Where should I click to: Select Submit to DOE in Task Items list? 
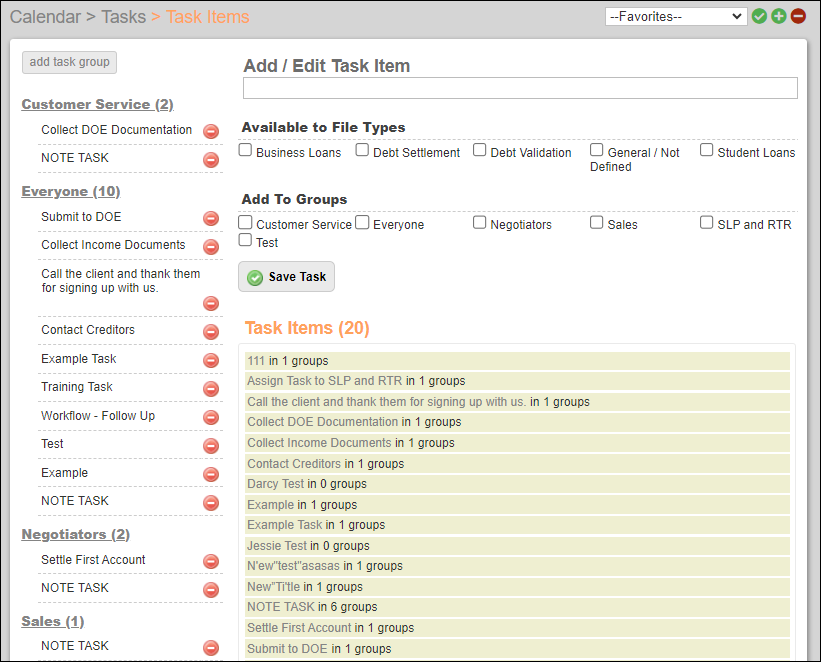pyautogui.click(x=517, y=648)
